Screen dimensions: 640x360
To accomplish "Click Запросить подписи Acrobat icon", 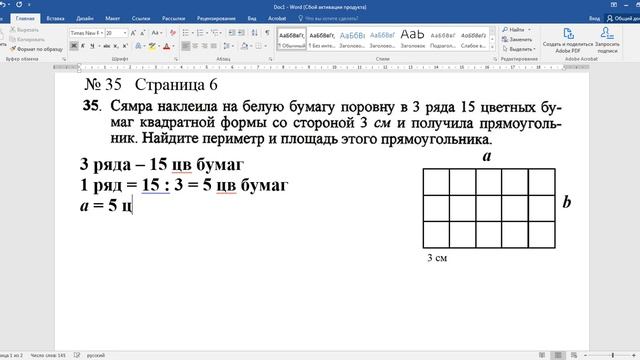I will tap(607, 40).
